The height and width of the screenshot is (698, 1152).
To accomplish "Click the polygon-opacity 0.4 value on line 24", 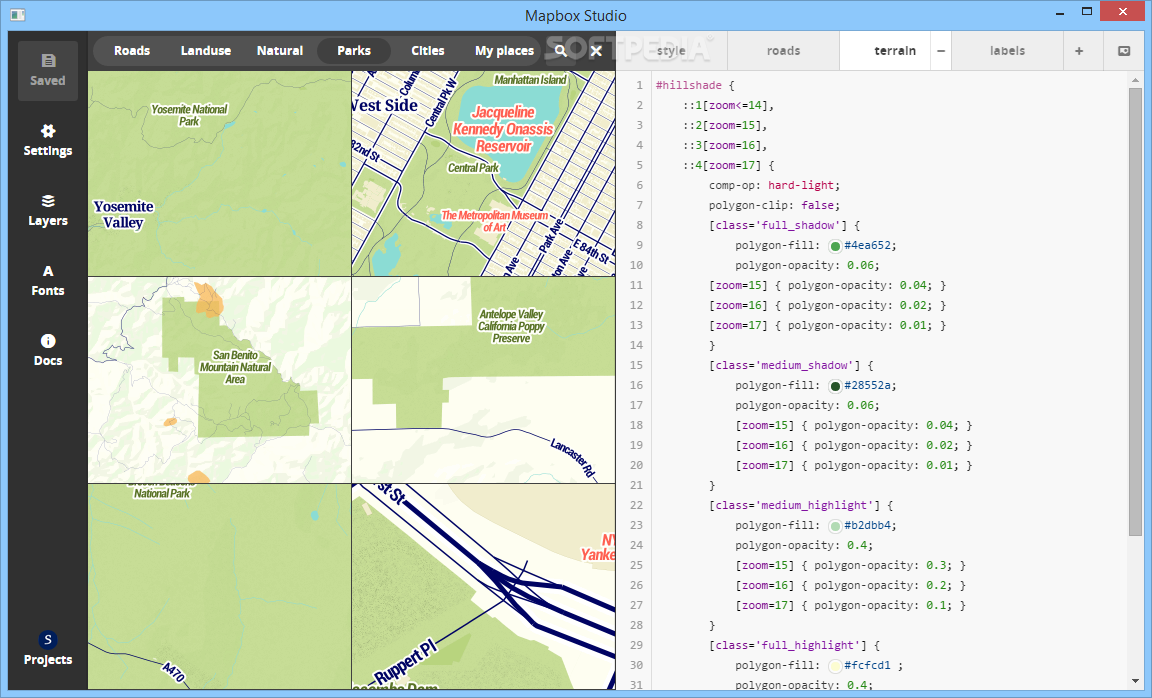I will point(856,545).
